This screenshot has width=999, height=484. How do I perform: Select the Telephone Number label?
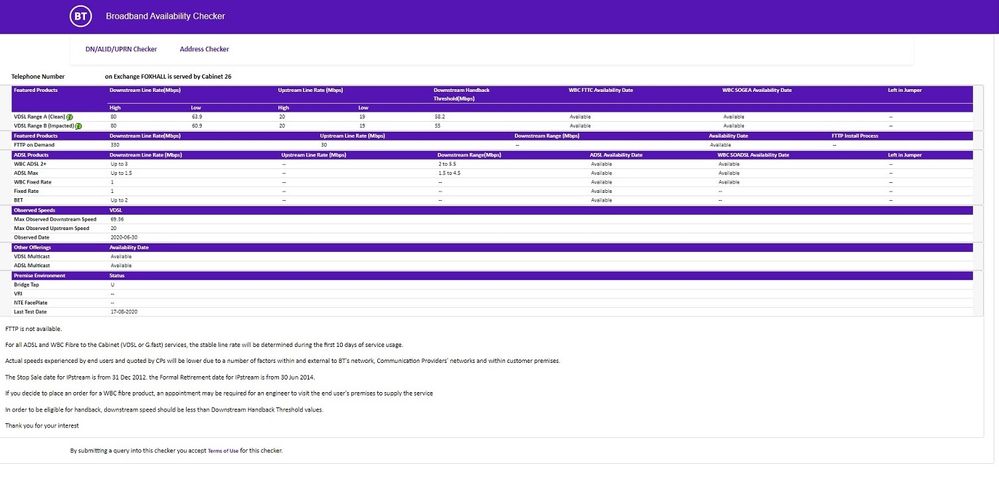click(38, 76)
